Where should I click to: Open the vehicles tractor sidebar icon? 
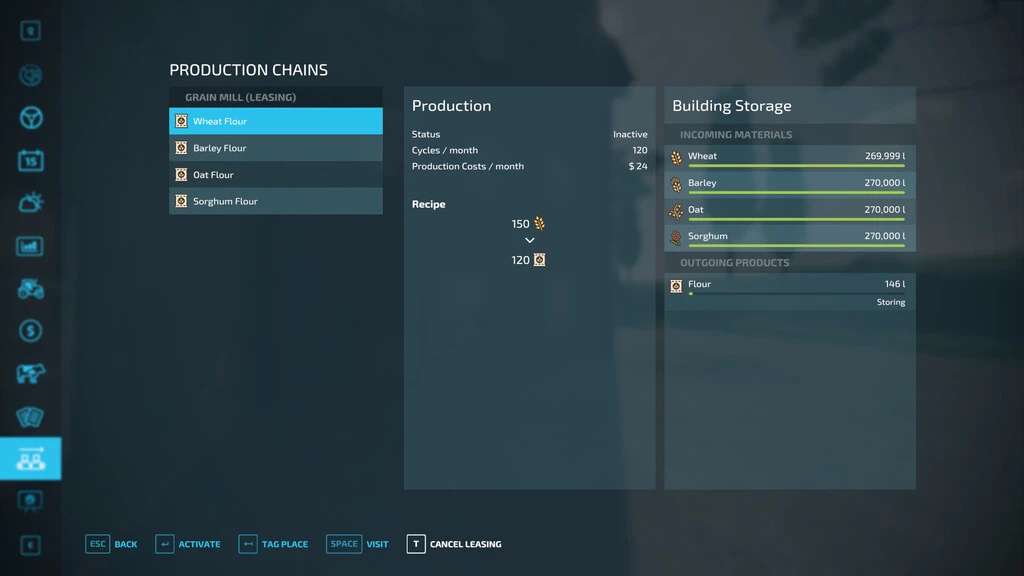coord(31,289)
